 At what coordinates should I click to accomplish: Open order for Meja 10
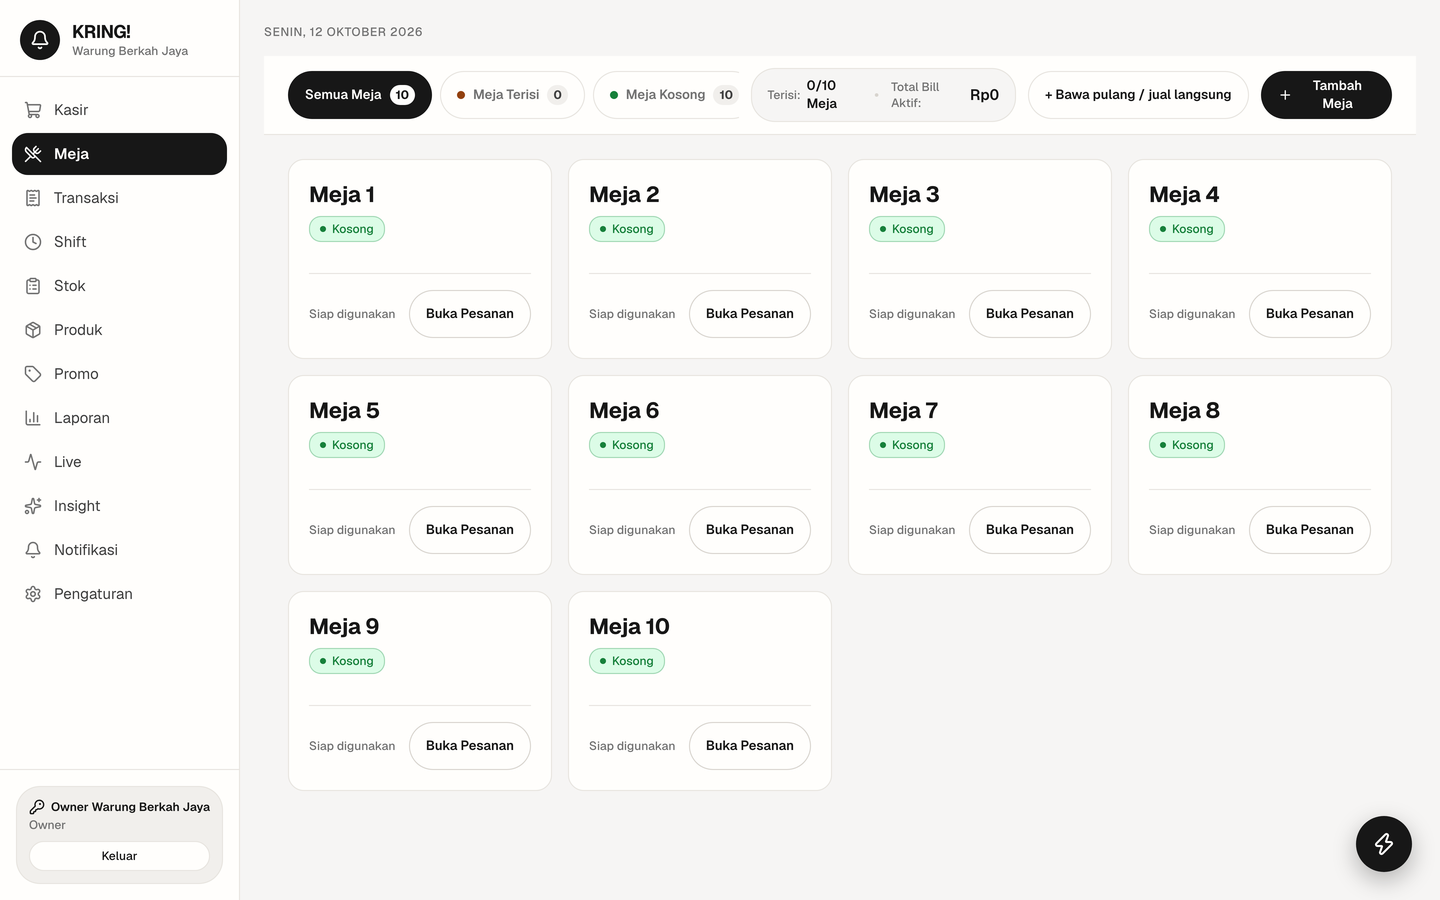[750, 746]
